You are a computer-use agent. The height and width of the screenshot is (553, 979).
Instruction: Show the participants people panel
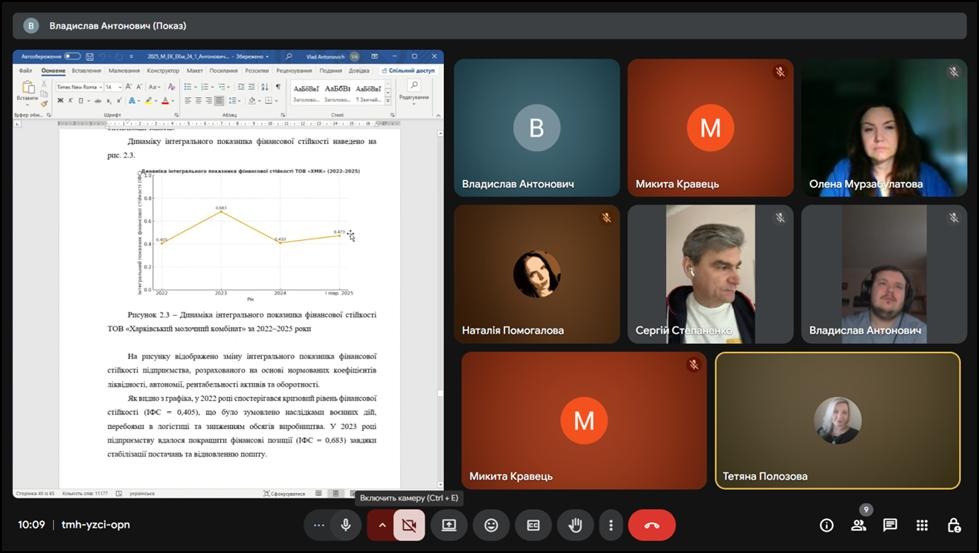858,525
